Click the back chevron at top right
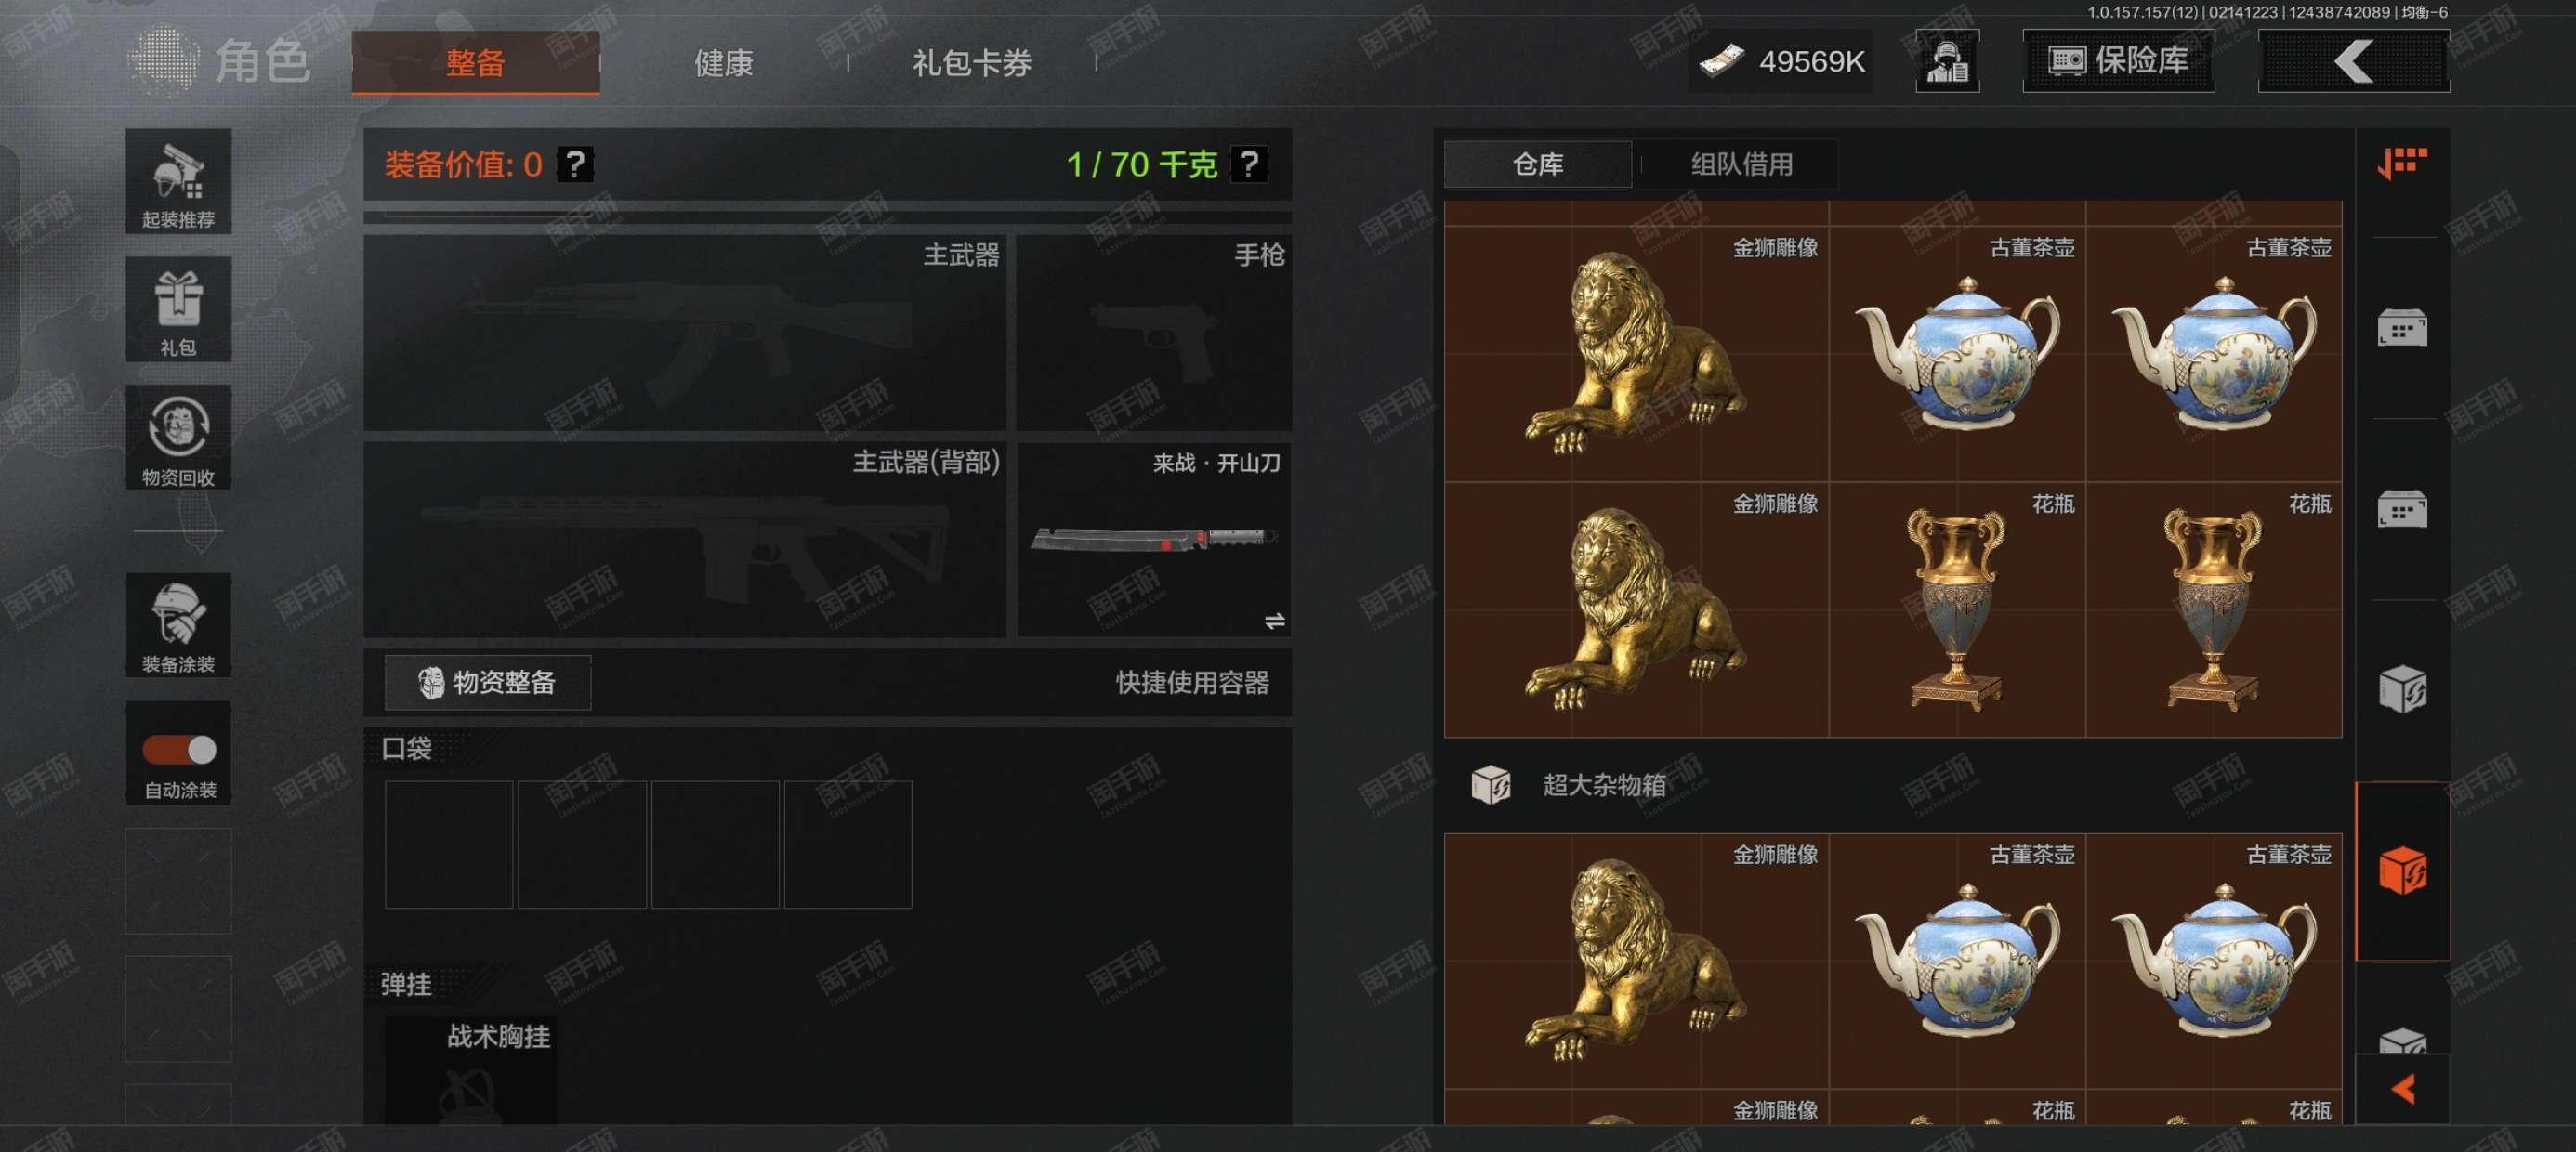 (2354, 61)
